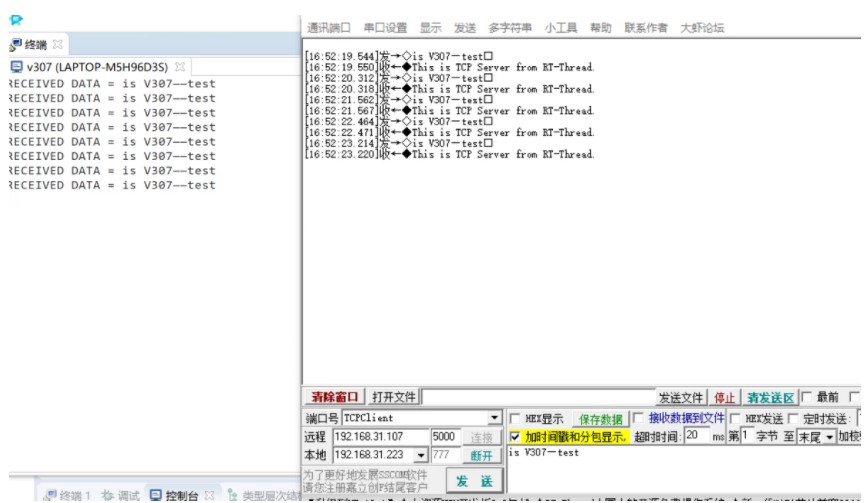The height and width of the screenshot is (503, 866).
Task: Expand the 末尾 dropdown
Action: coord(830,437)
